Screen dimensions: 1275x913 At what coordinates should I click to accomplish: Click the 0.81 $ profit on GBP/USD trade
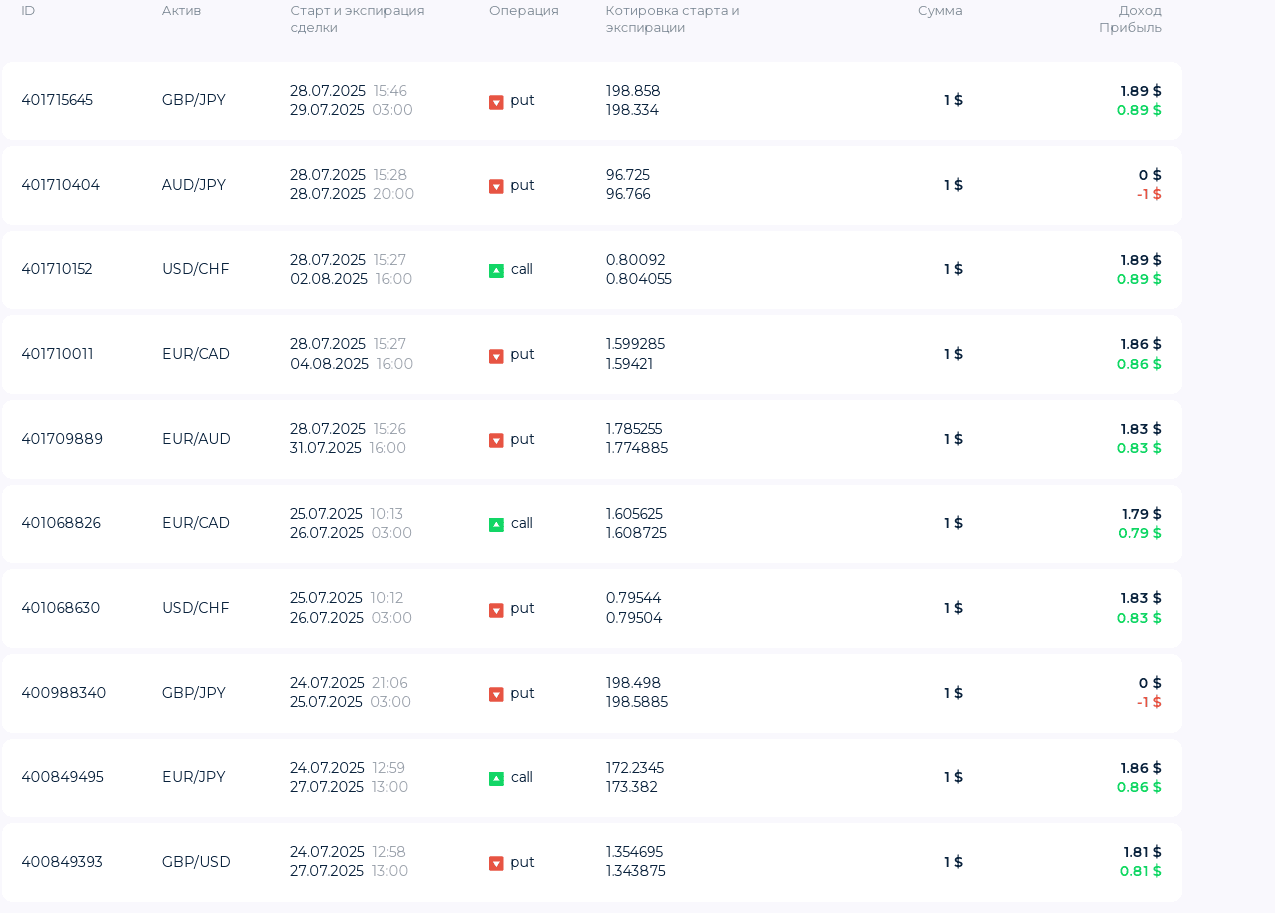1141,871
